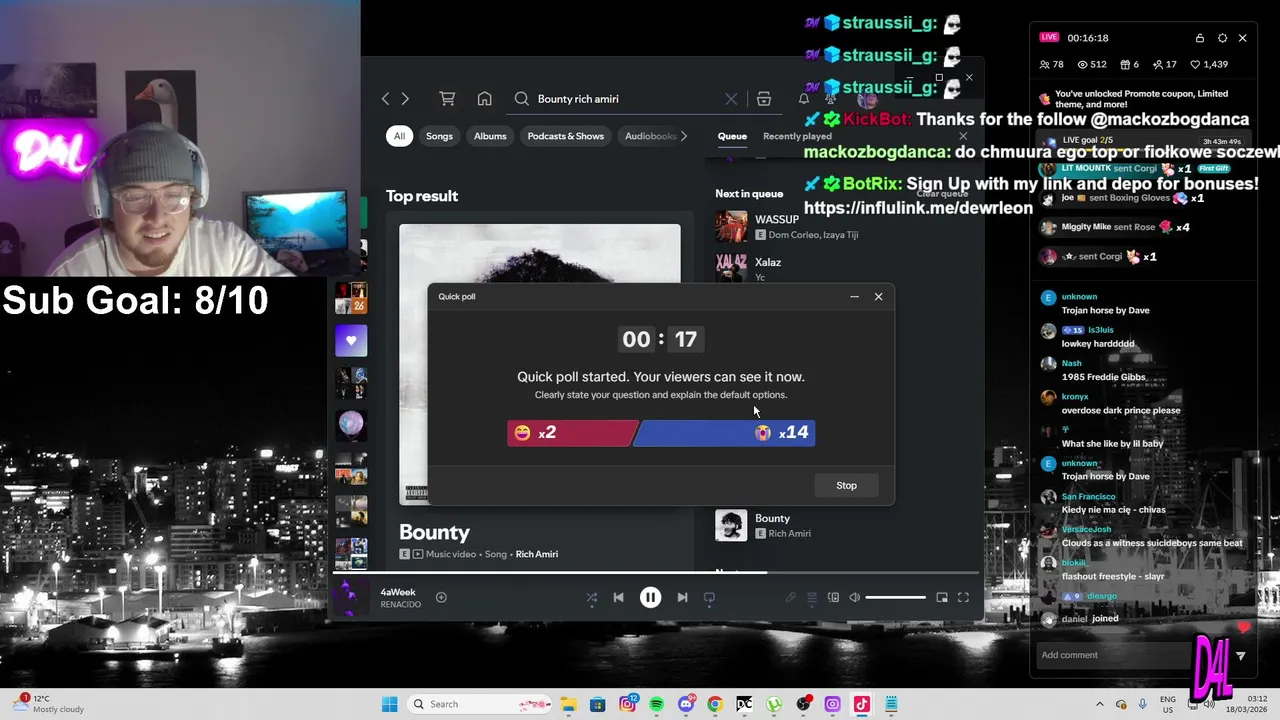Open Windows Start menu

[x=389, y=704]
